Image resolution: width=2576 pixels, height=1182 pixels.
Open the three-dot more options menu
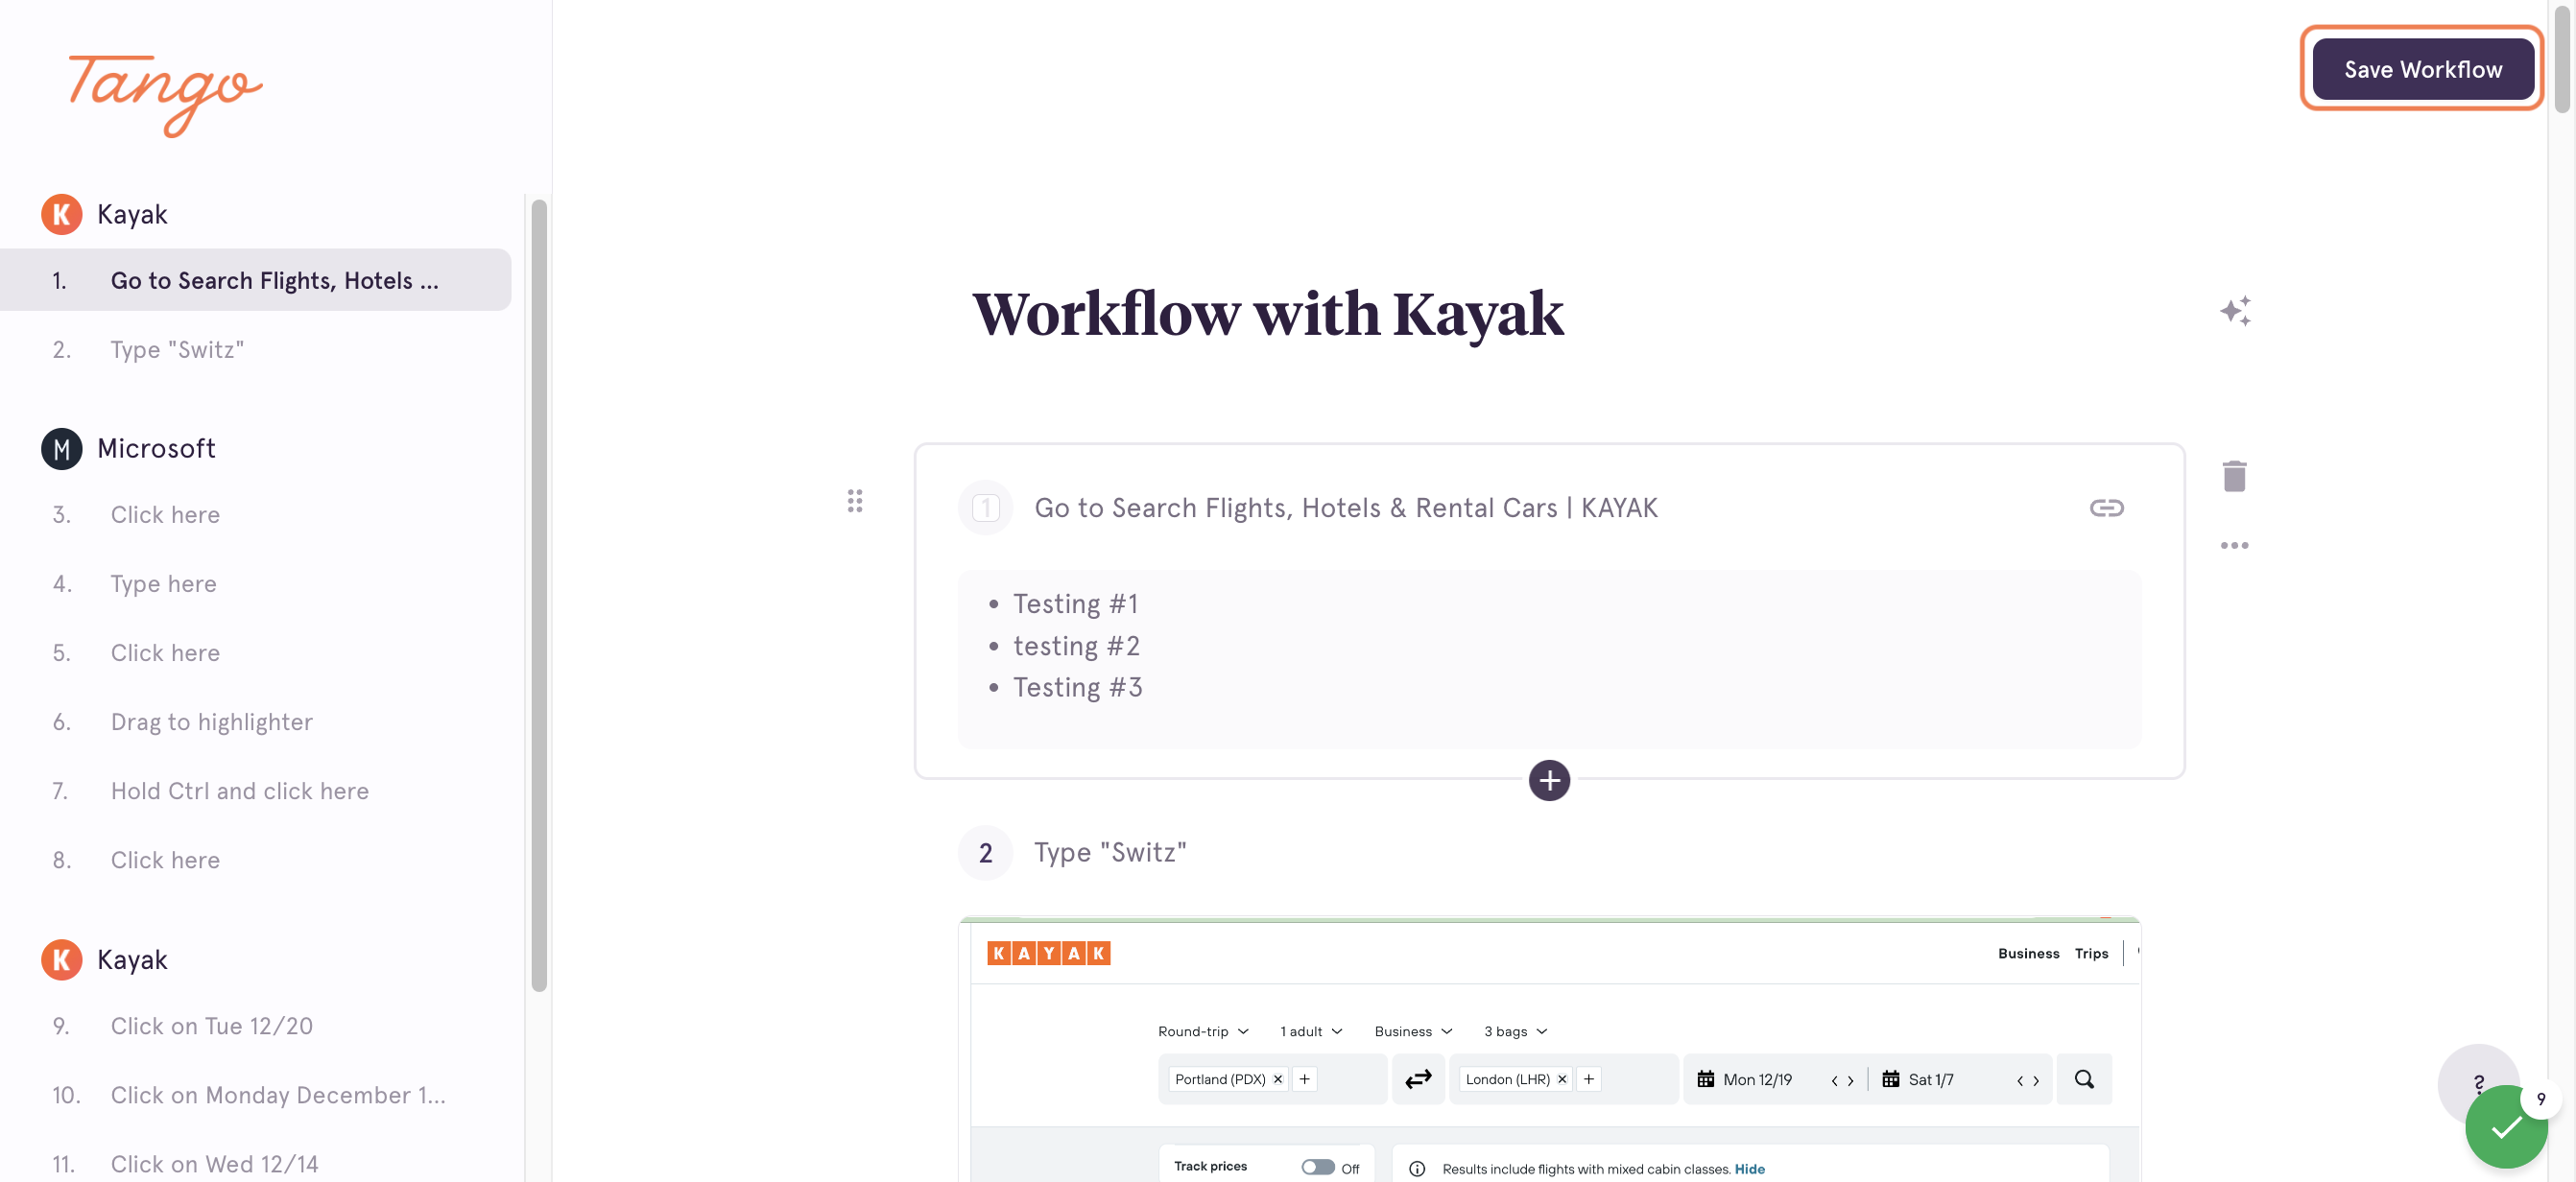point(2234,545)
